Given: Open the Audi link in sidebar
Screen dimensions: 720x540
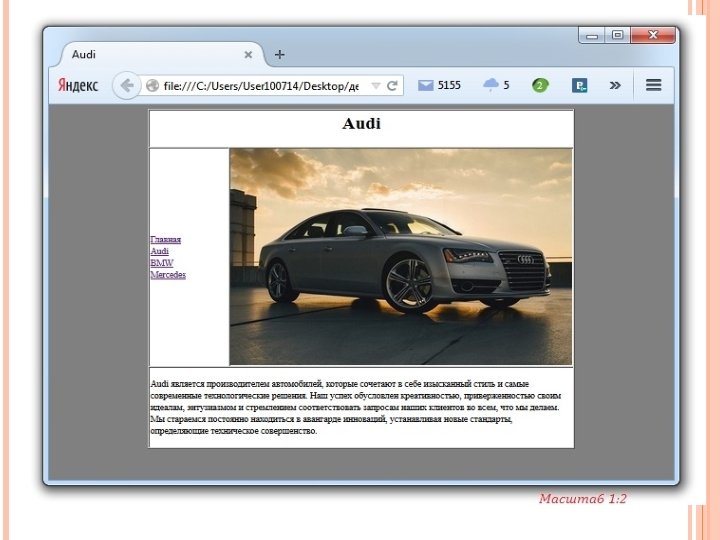Looking at the screenshot, I should click(x=160, y=251).
